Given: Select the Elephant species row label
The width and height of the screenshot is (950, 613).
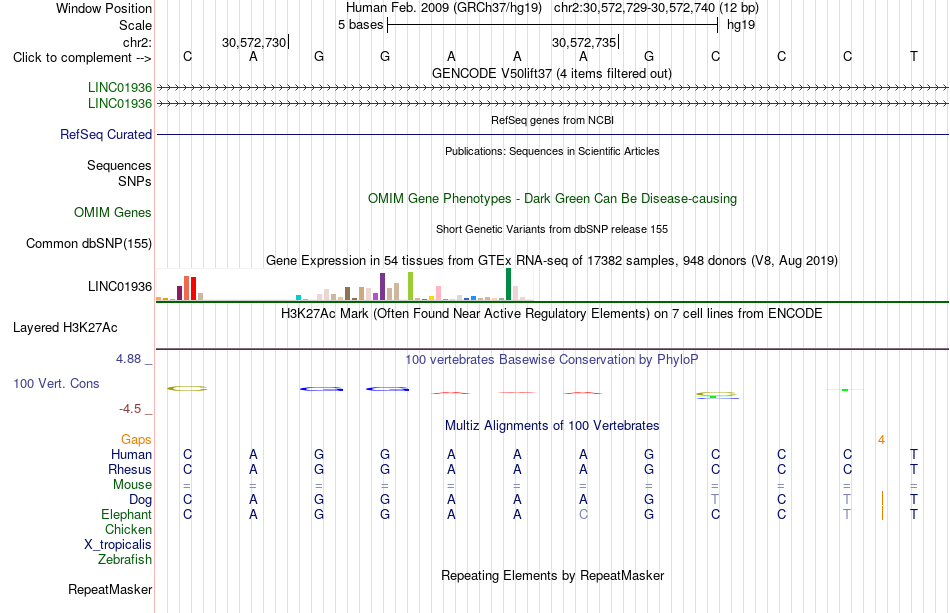Looking at the screenshot, I should [x=126, y=514].
